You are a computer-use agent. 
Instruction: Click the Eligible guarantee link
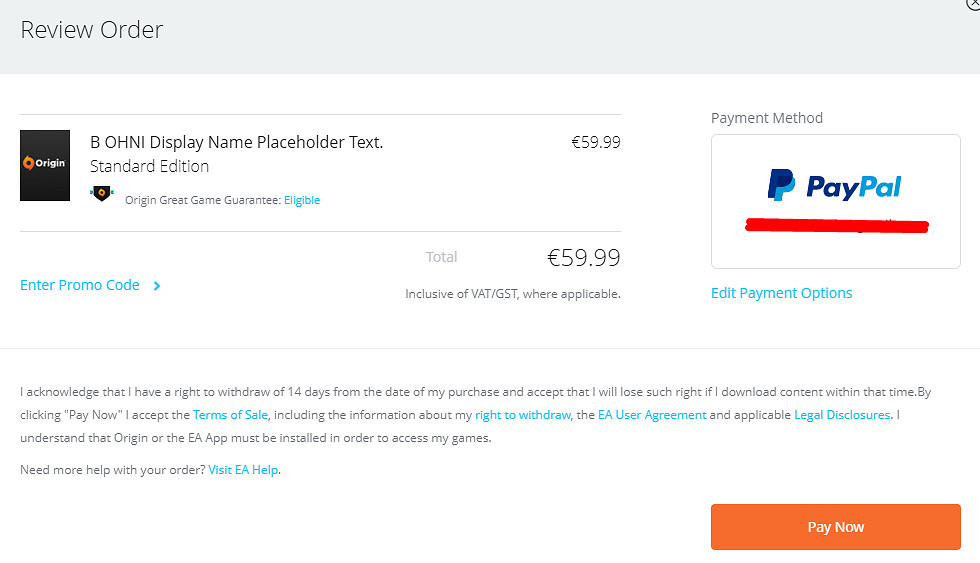coord(302,200)
